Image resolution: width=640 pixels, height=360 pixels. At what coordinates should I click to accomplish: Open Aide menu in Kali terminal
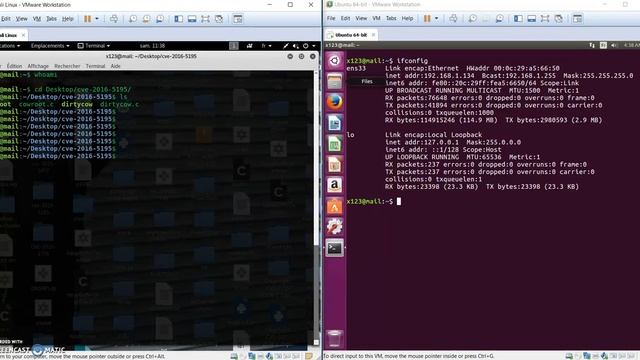(x=116, y=66)
